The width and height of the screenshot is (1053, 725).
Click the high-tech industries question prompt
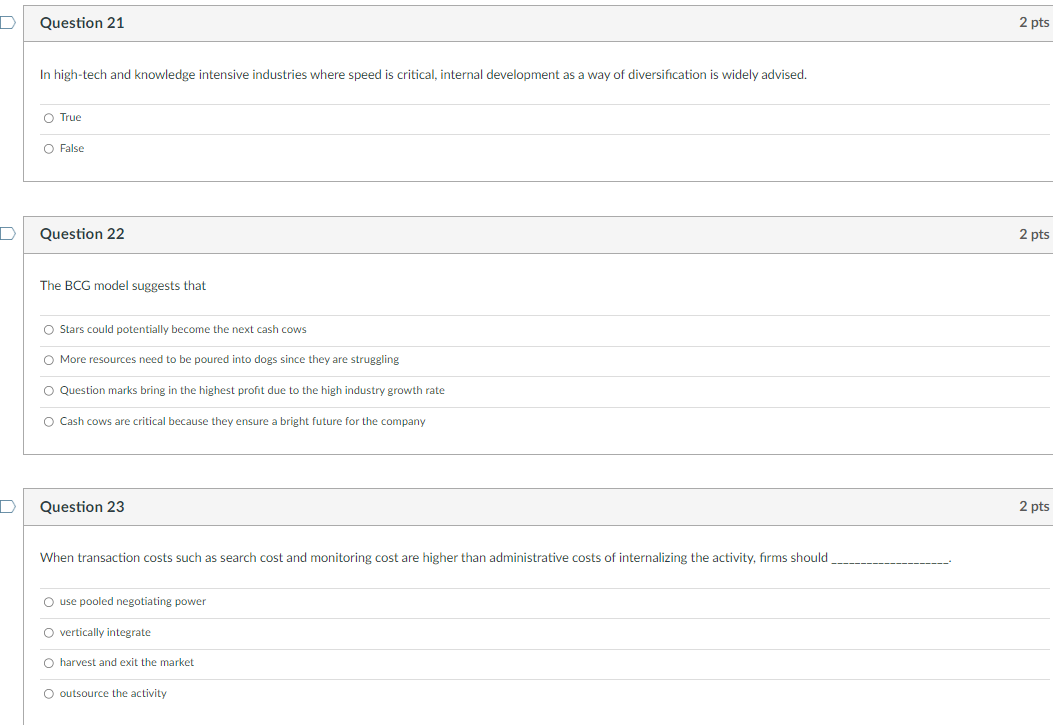(423, 75)
